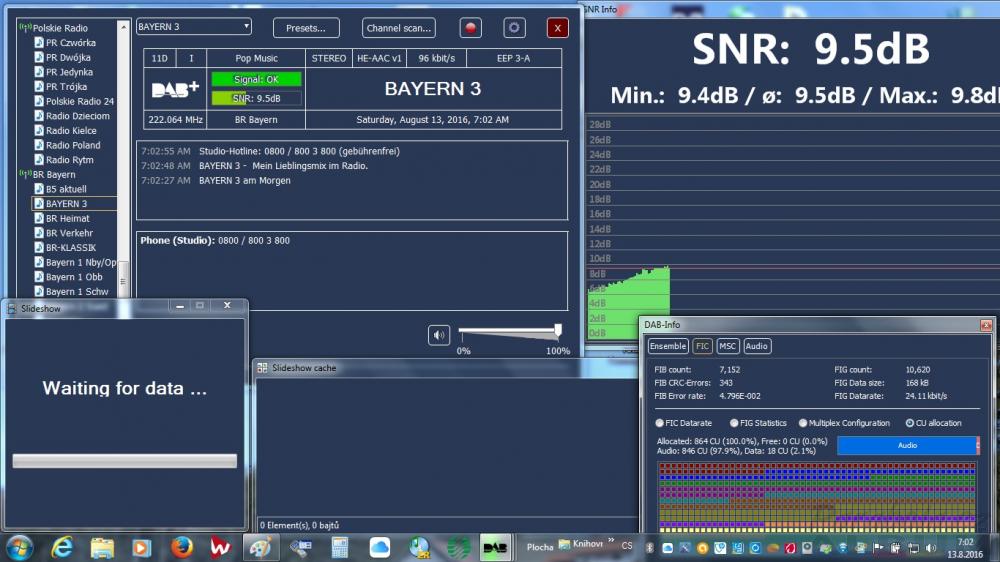Launch Firefox from the taskbar
Viewport: 1000px width, 562px height.
(182, 547)
